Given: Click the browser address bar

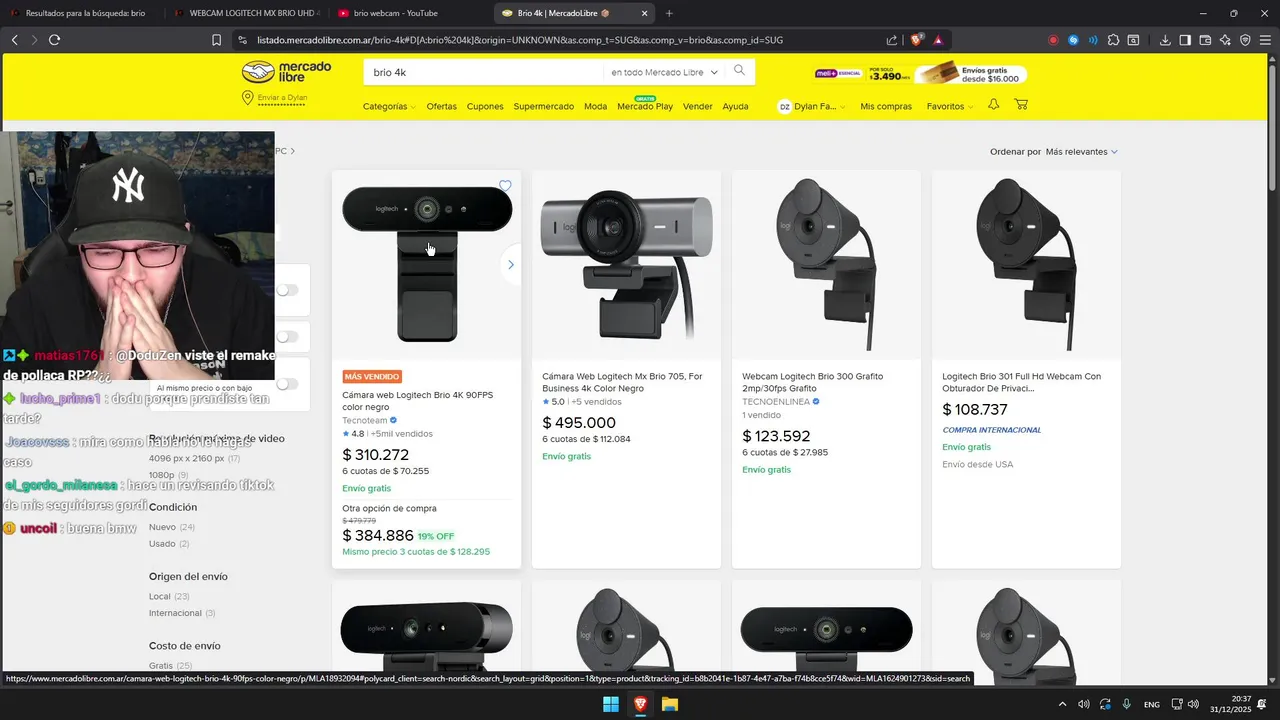Looking at the screenshot, I should click(x=564, y=40).
